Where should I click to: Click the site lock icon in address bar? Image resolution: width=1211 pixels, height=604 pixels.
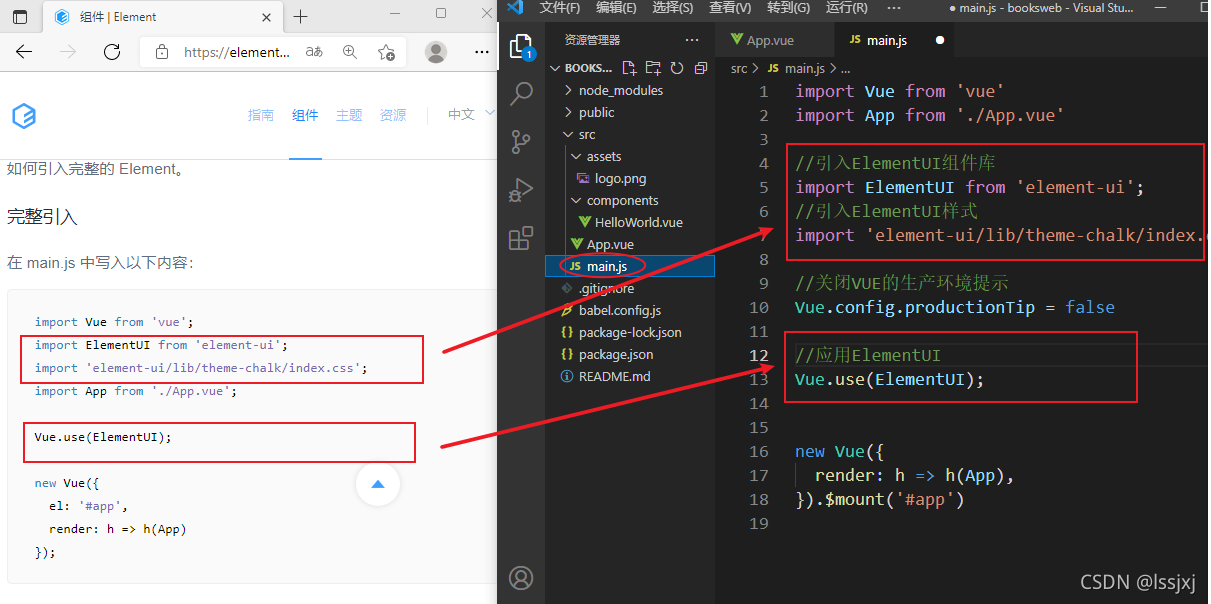pyautogui.click(x=162, y=52)
